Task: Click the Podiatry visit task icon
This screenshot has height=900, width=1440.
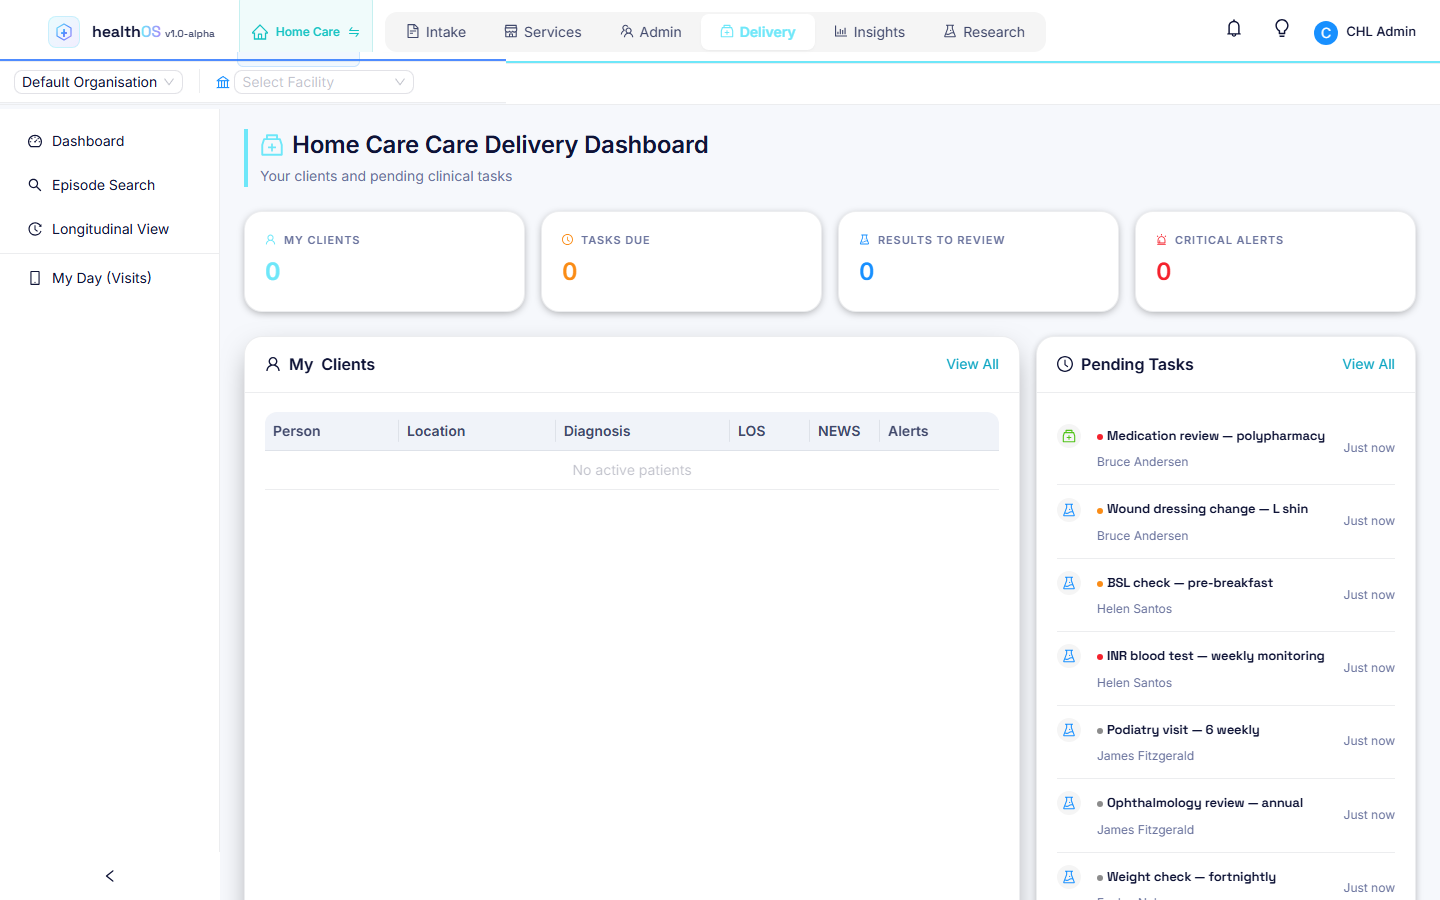Action: pyautogui.click(x=1069, y=730)
